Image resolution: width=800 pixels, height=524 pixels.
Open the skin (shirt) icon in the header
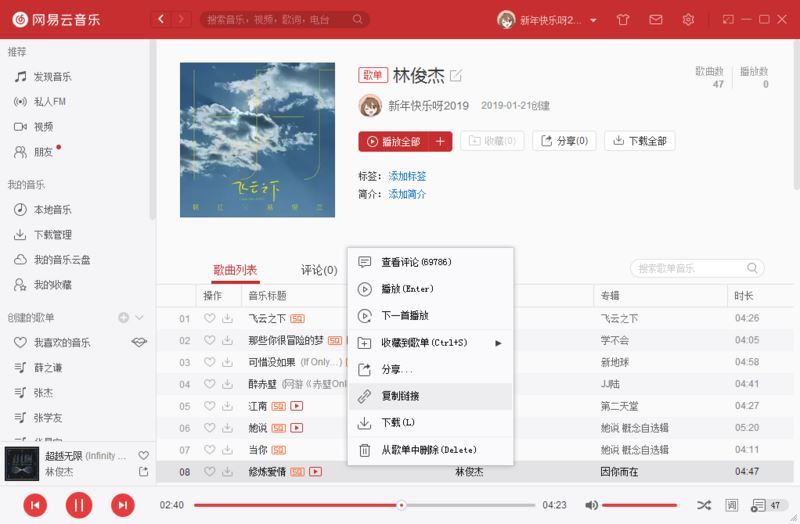click(622, 20)
